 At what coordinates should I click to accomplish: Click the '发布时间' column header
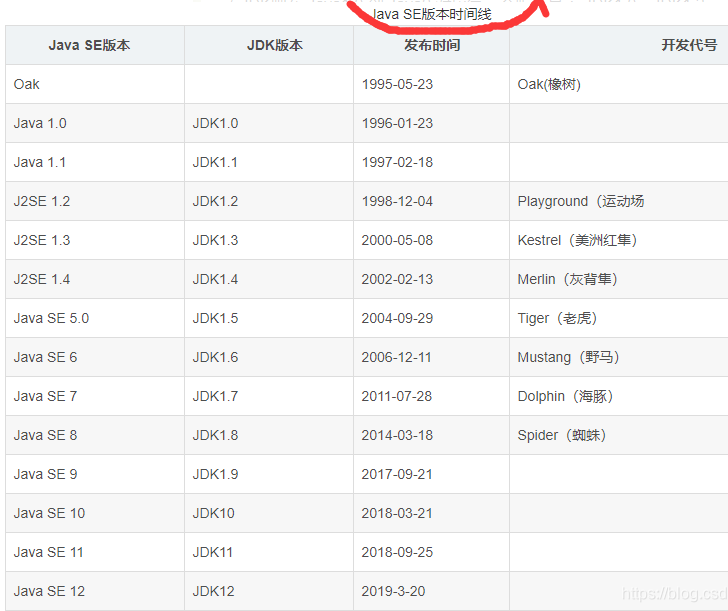pyautogui.click(x=432, y=46)
